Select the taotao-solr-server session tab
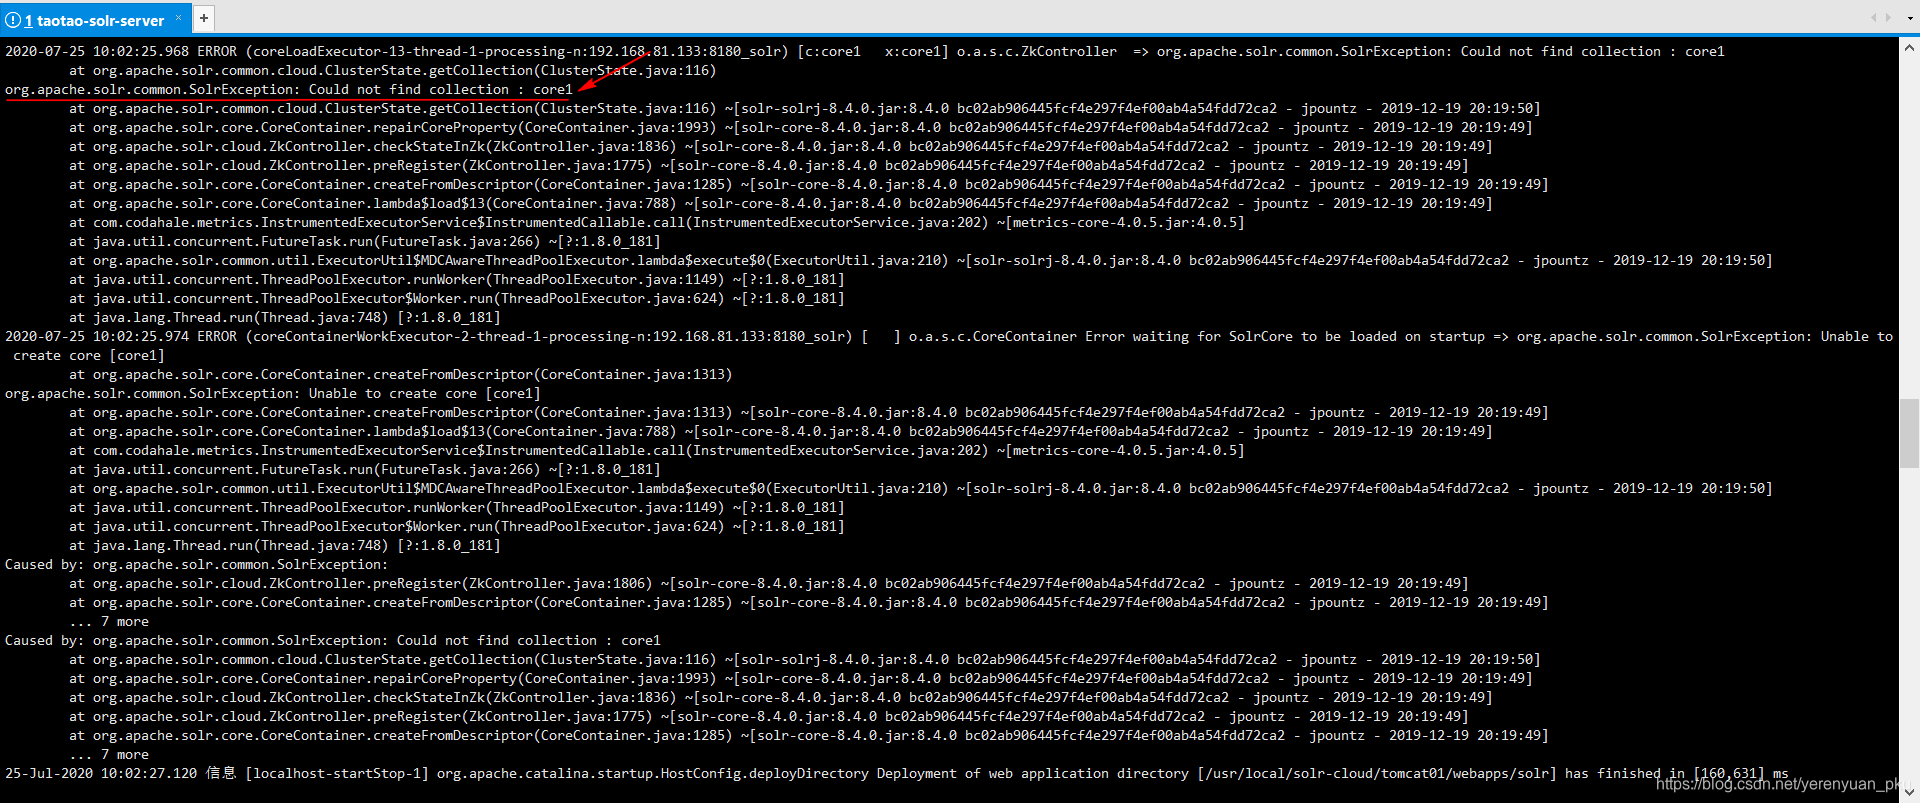Image resolution: width=1920 pixels, height=803 pixels. click(95, 19)
